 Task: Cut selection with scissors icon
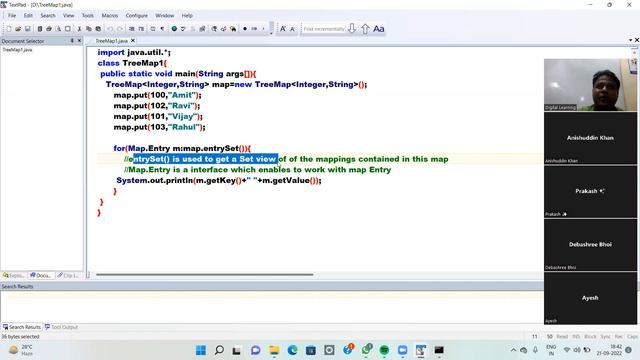tap(79, 29)
